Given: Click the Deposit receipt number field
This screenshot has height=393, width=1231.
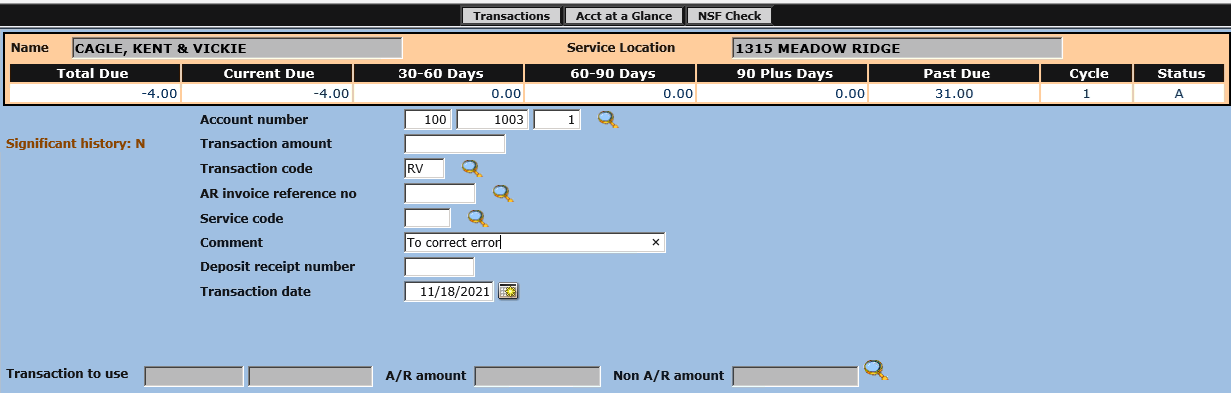Looking at the screenshot, I should [x=440, y=267].
